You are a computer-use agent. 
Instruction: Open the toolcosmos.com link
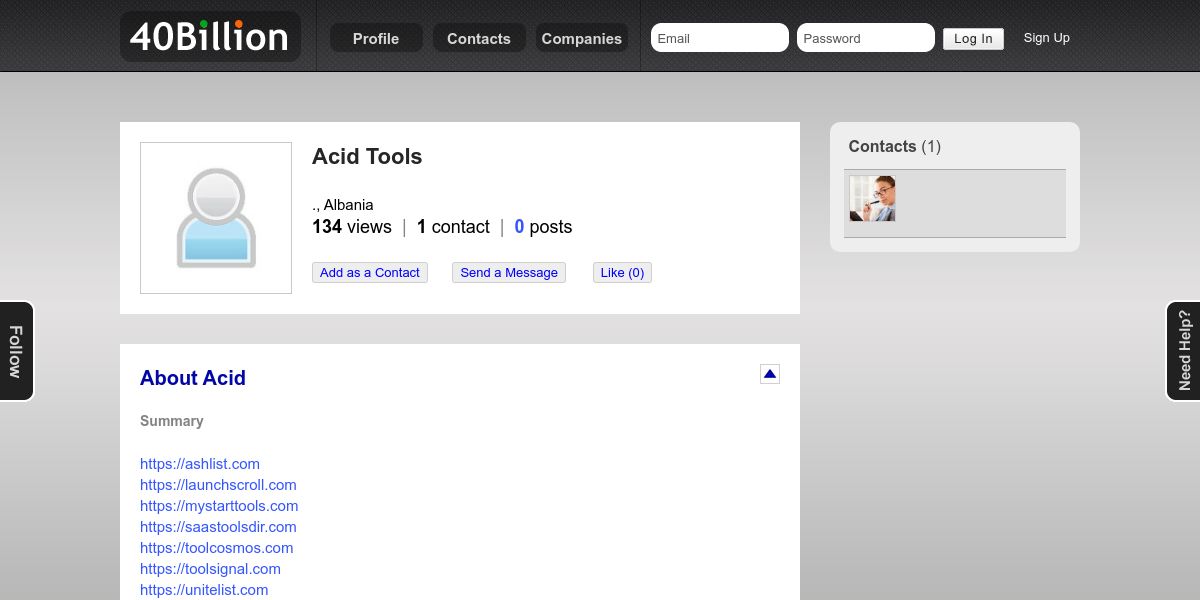pos(217,548)
